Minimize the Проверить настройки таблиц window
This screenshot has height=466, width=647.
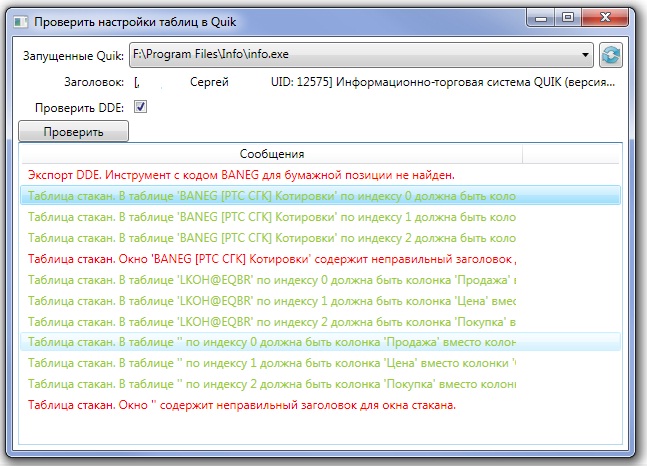(541, 18)
